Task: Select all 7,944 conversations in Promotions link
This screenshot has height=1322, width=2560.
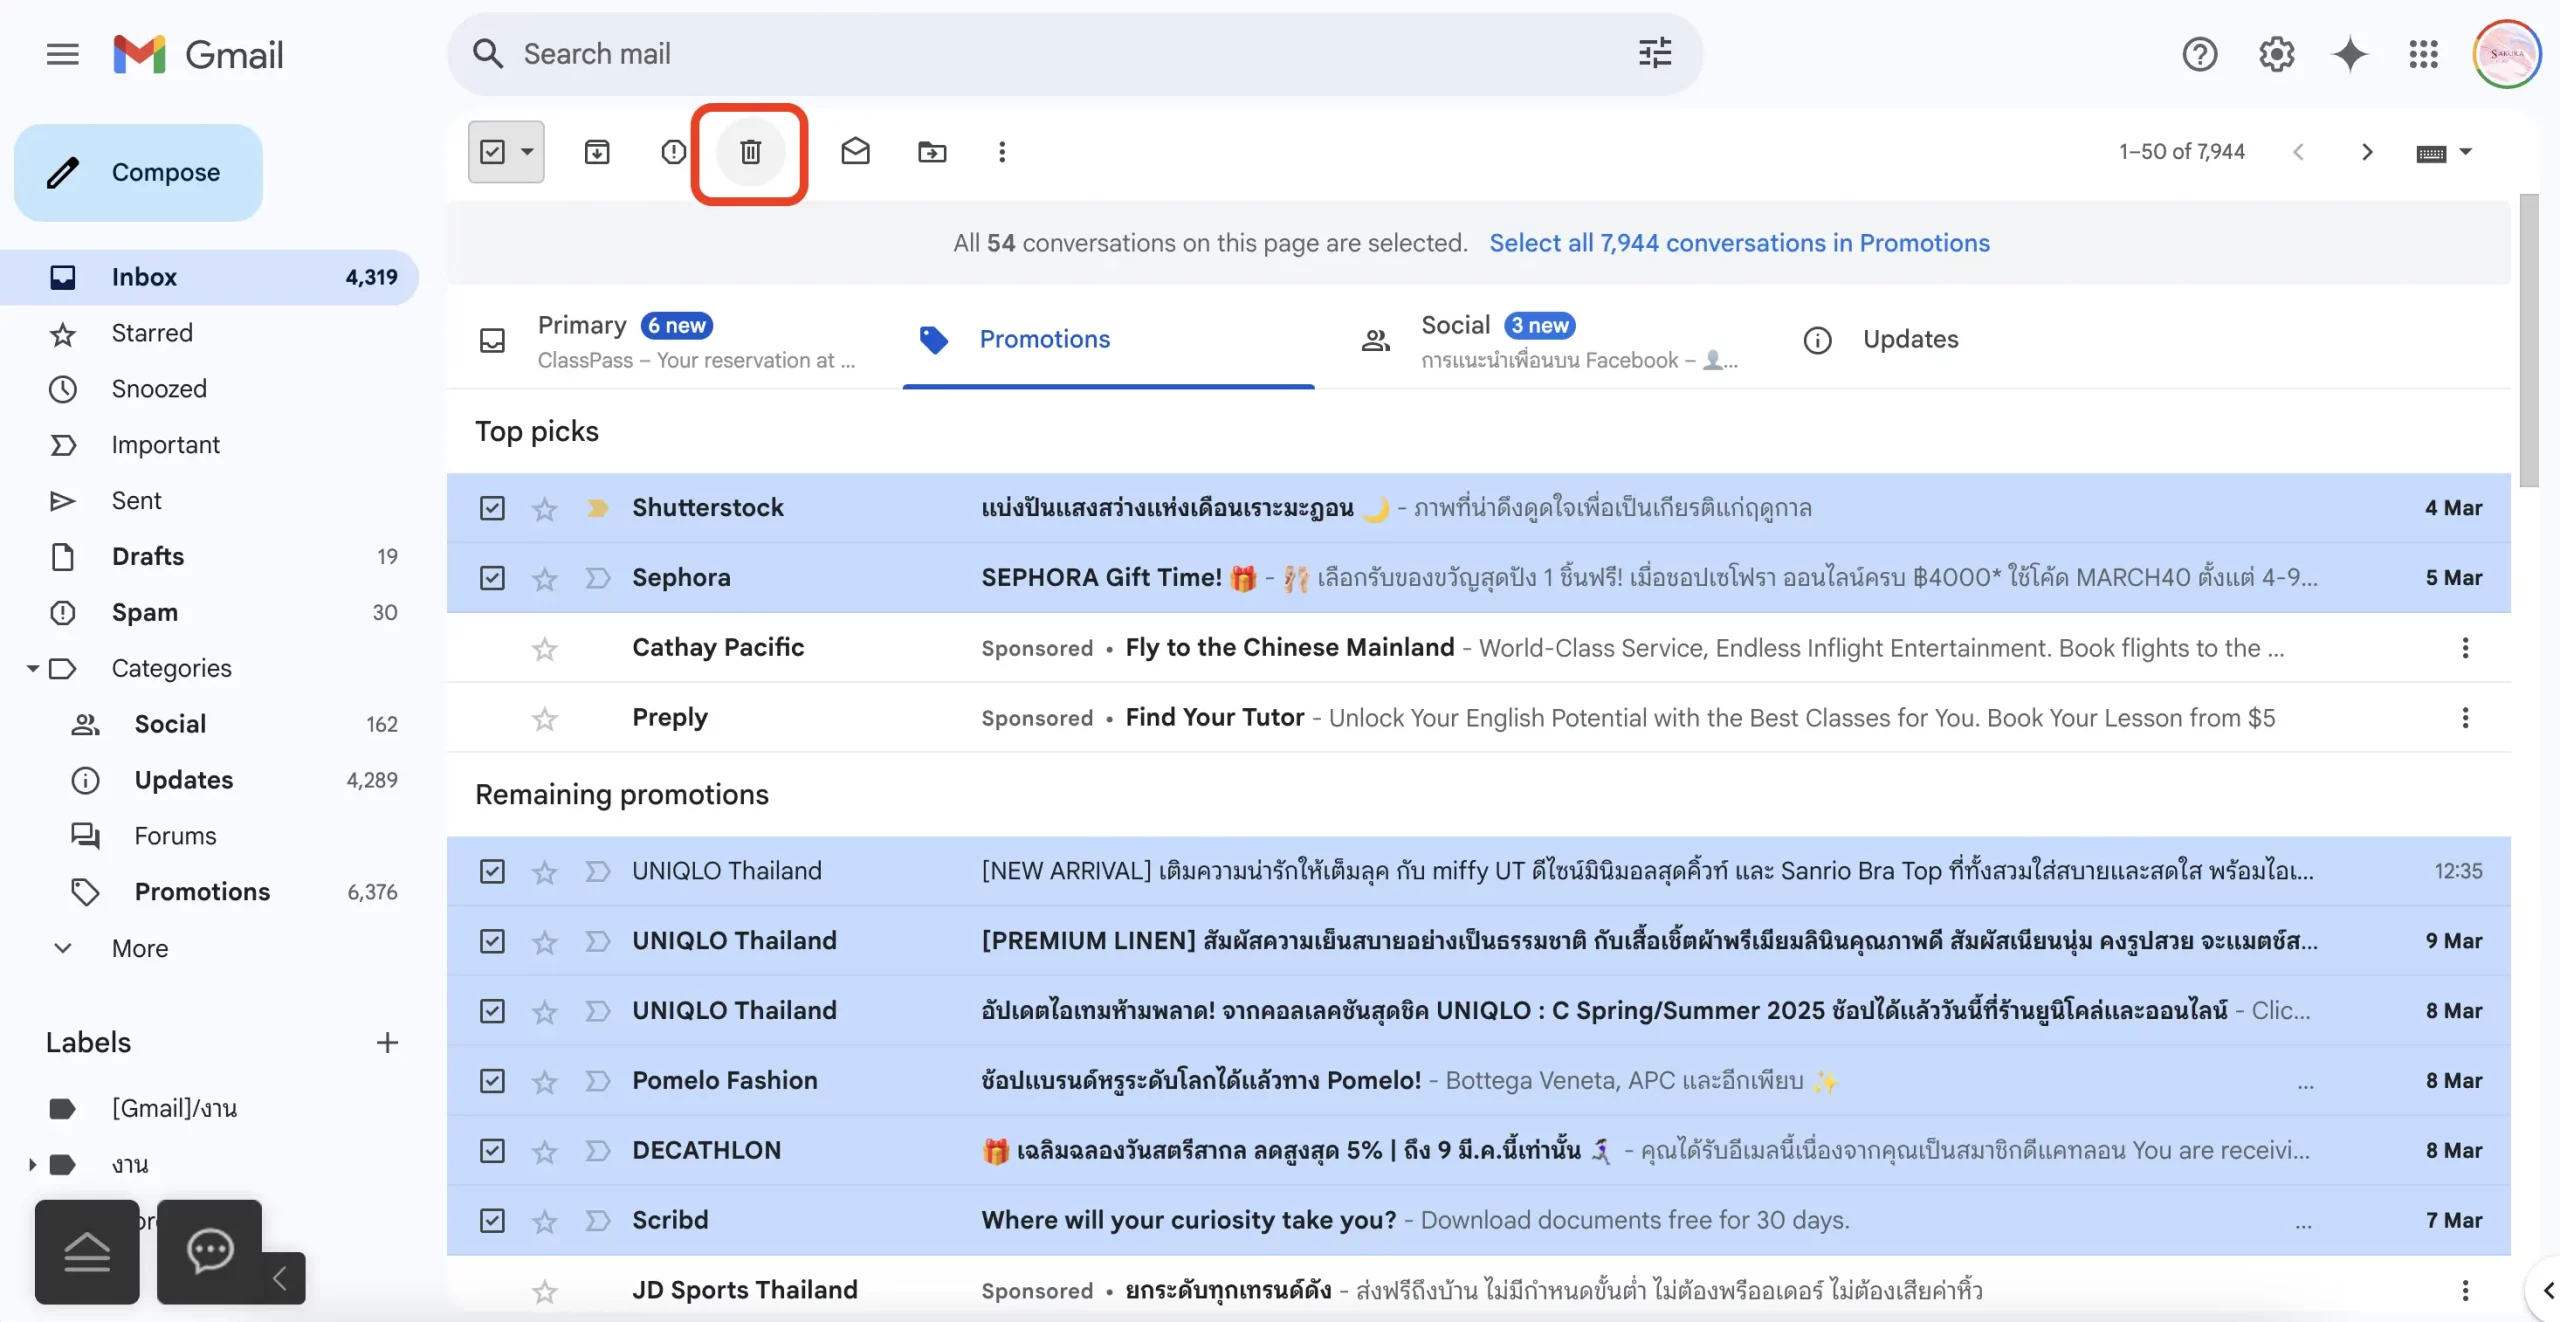Action: click(x=1739, y=243)
